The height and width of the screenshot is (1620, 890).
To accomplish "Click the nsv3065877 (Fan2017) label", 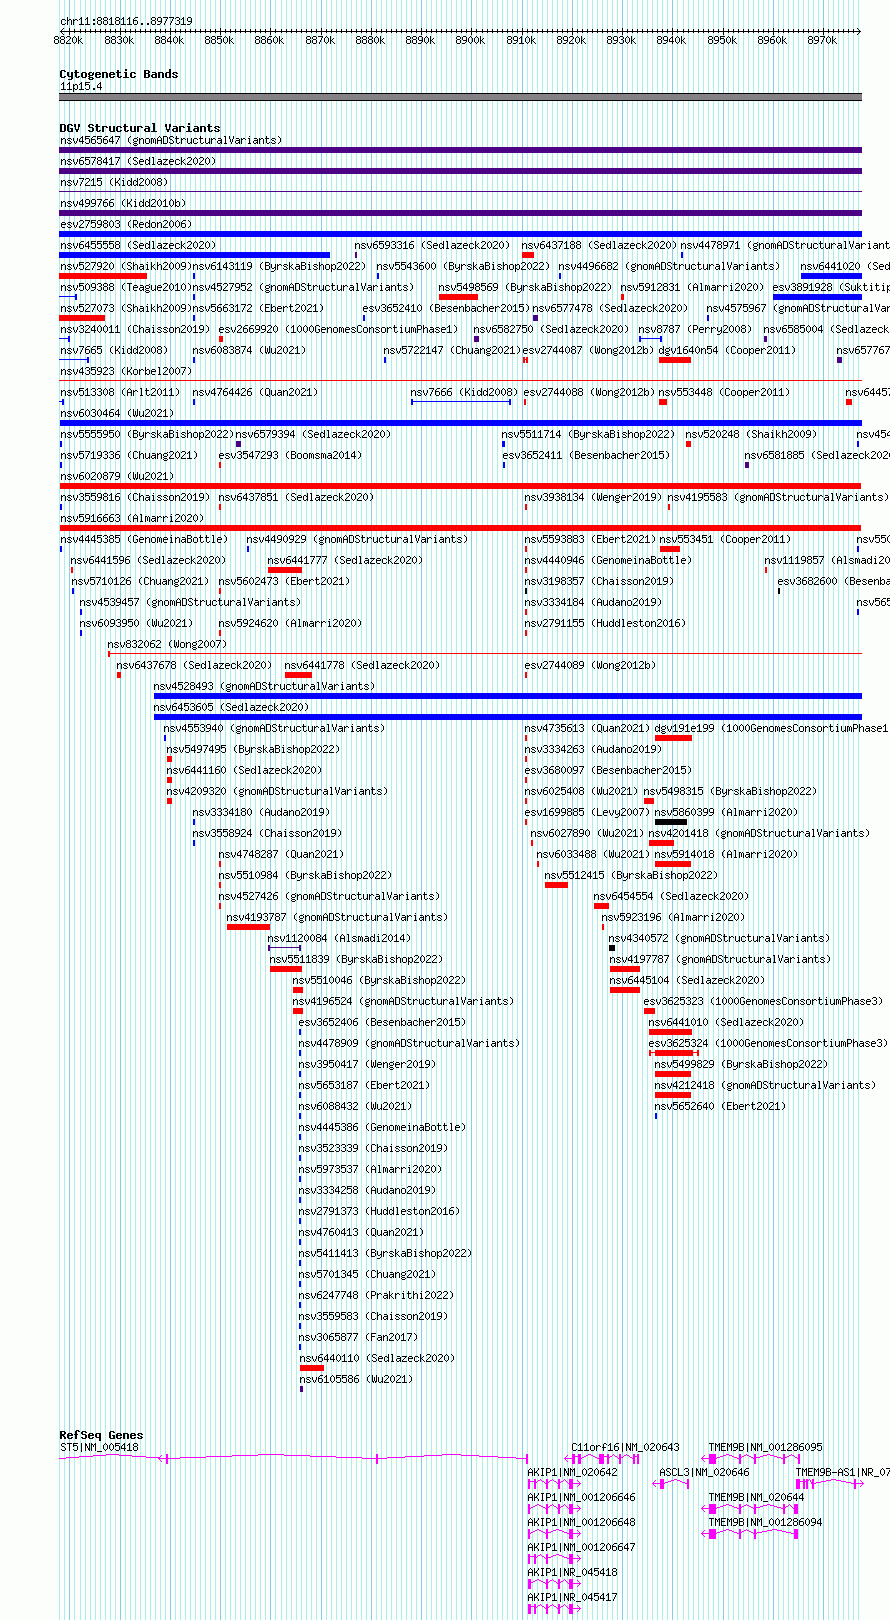I will tap(358, 1337).
